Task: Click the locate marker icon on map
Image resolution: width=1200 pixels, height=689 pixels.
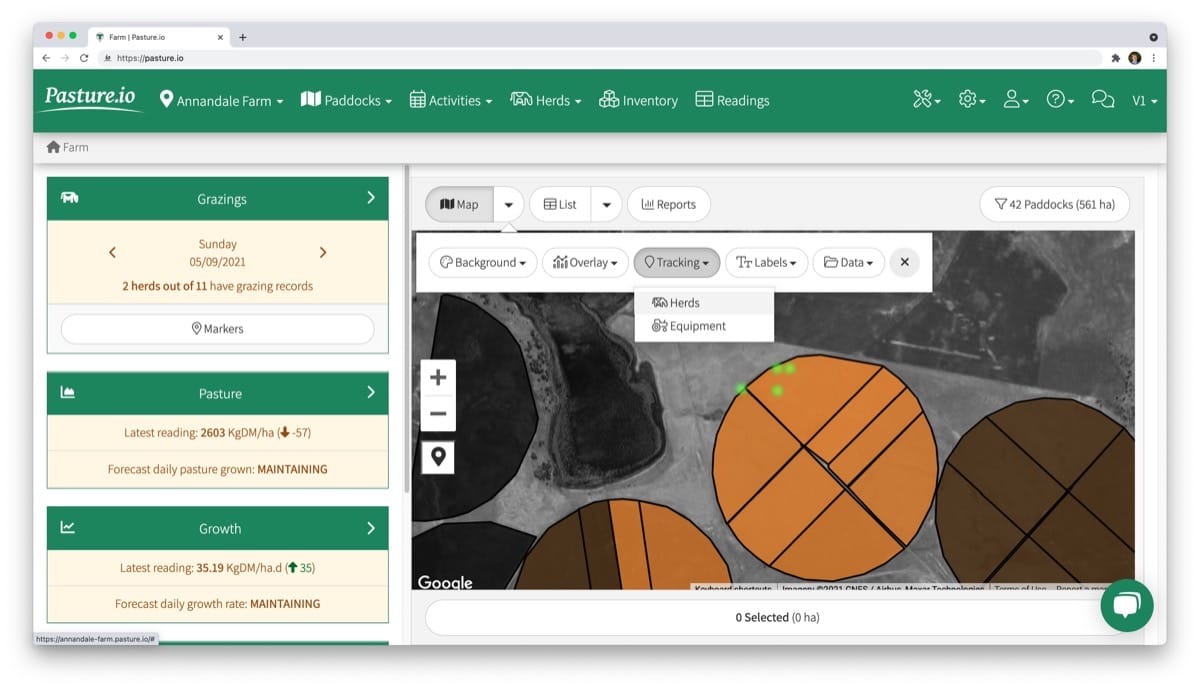Action: coord(438,457)
